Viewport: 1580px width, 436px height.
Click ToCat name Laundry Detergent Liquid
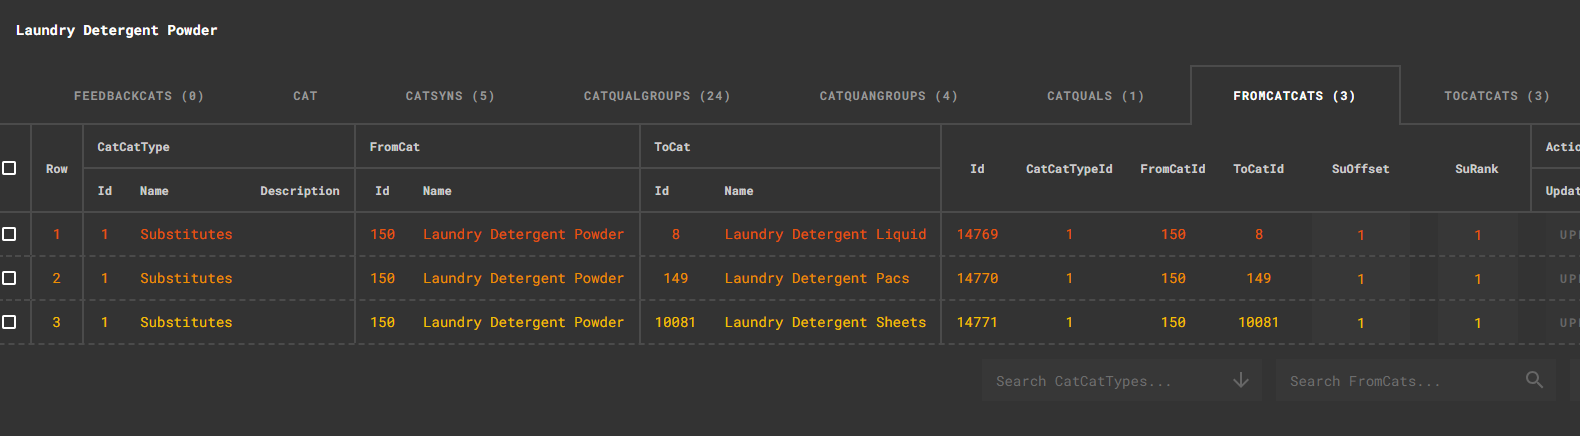click(x=825, y=234)
